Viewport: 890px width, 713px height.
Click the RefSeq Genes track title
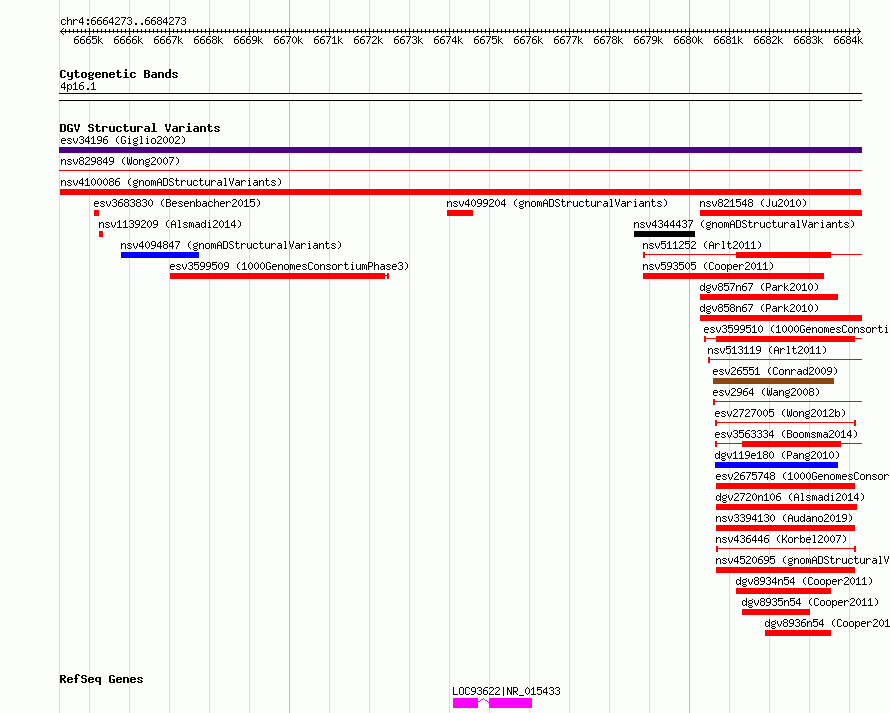[101, 680]
